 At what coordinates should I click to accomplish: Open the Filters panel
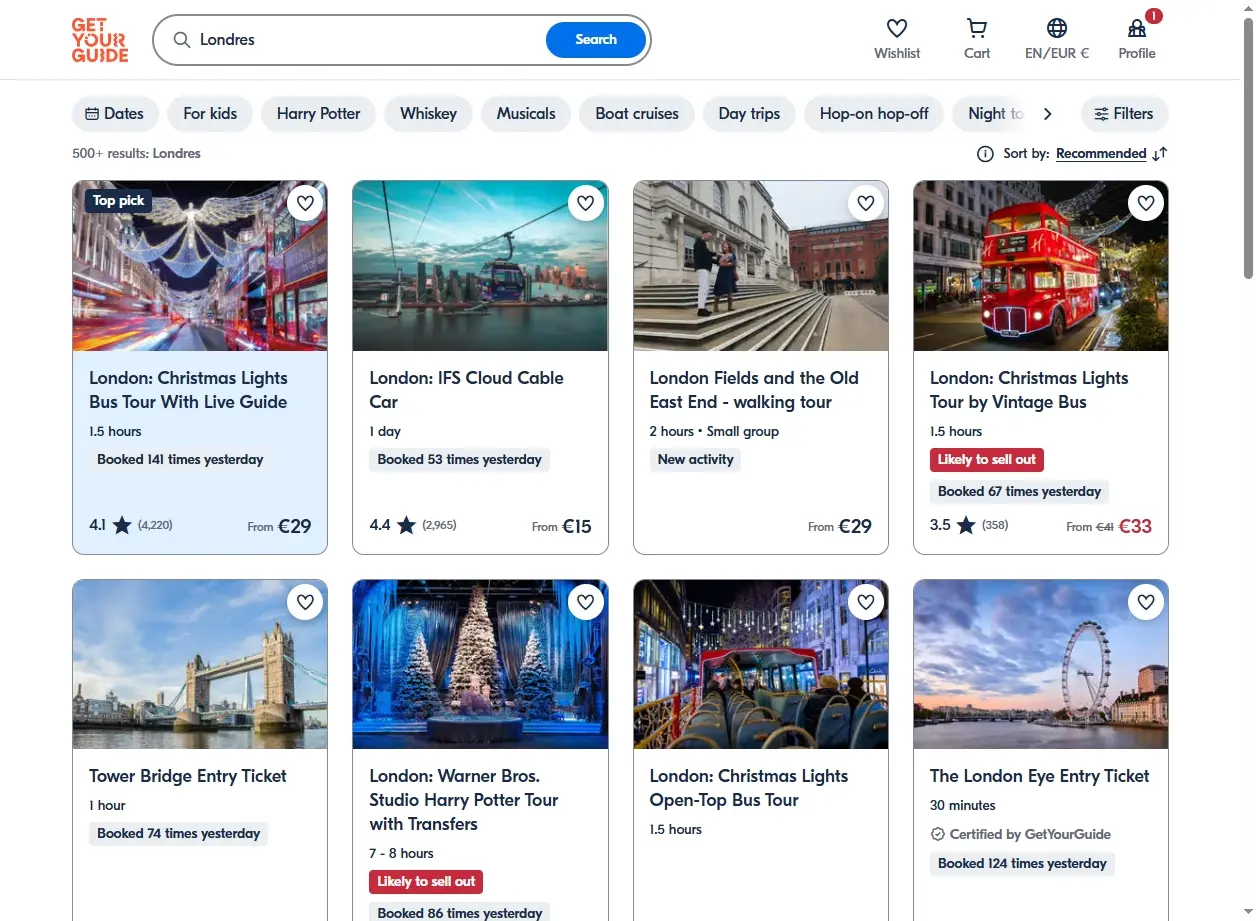coord(1124,114)
